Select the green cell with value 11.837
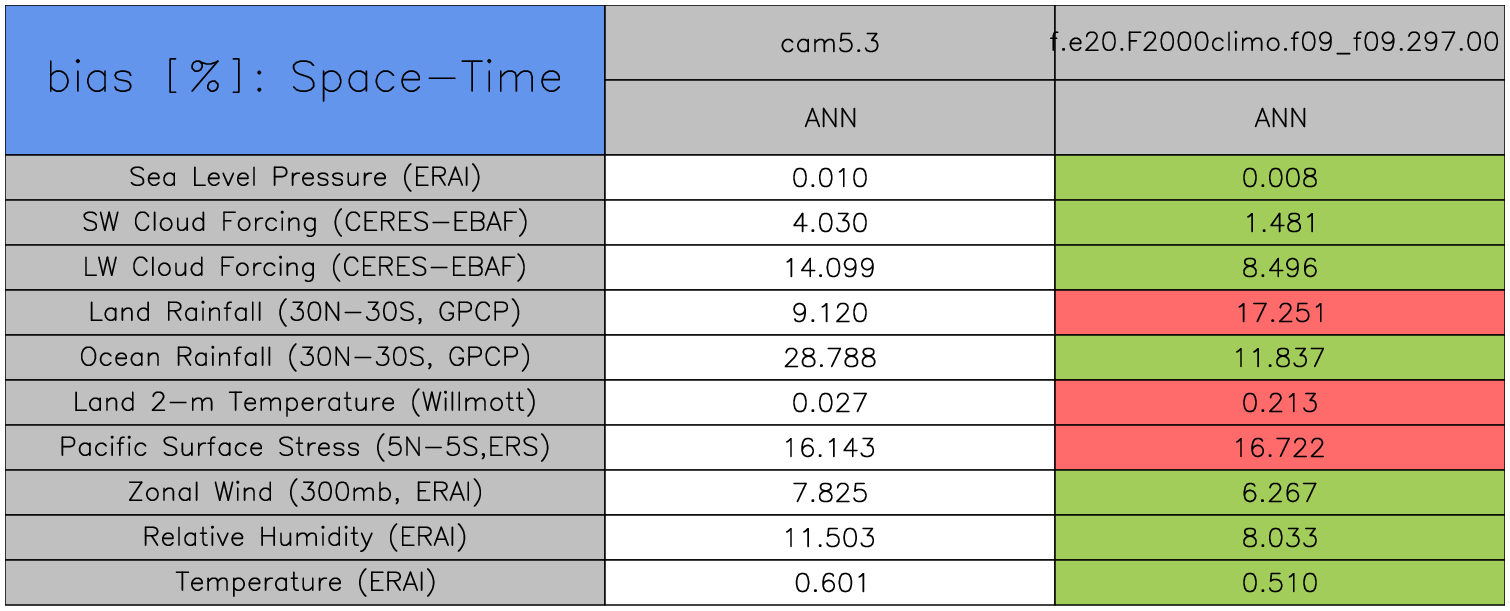This screenshot has width=1510, height=611. [x=1280, y=358]
